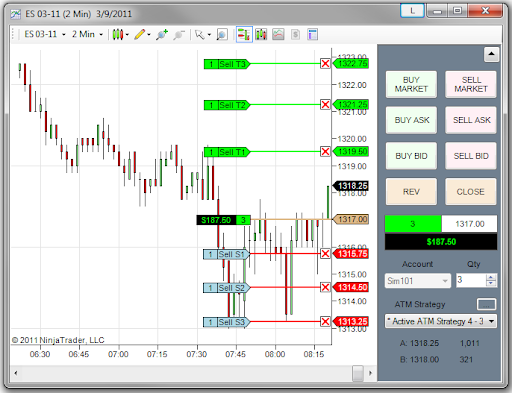512x393 pixels.
Task: Click the SELL MARKET button
Action: (471, 84)
